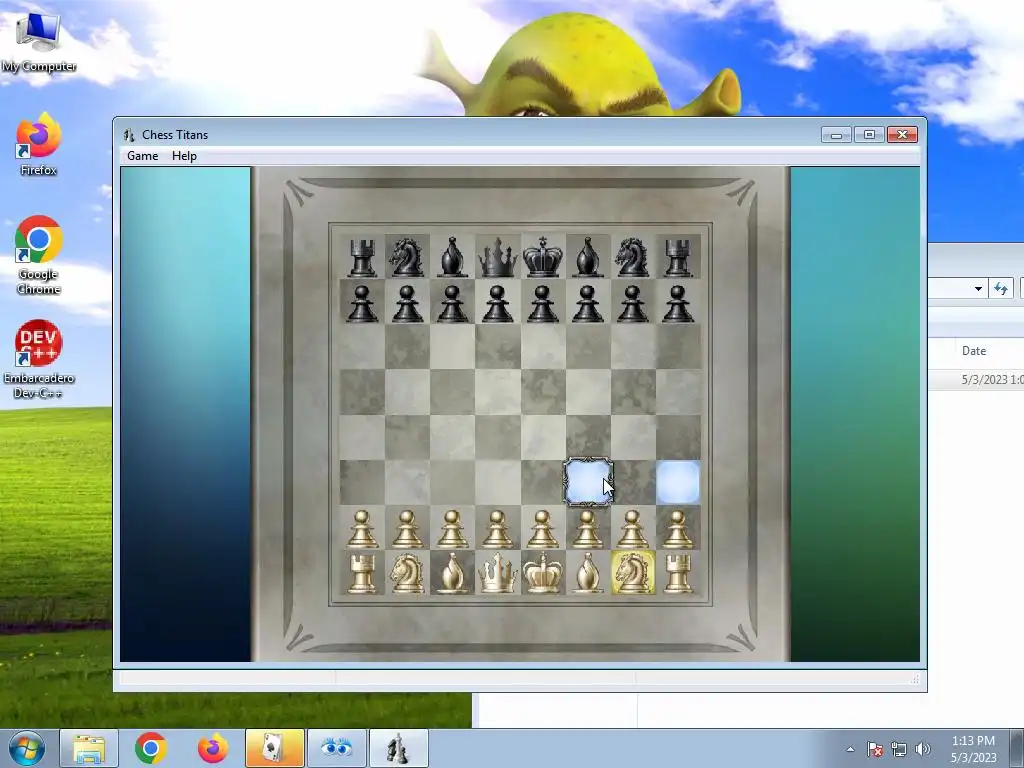Viewport: 1024px width, 768px height.
Task: Expand the address dropdown in background window
Action: (x=978, y=289)
